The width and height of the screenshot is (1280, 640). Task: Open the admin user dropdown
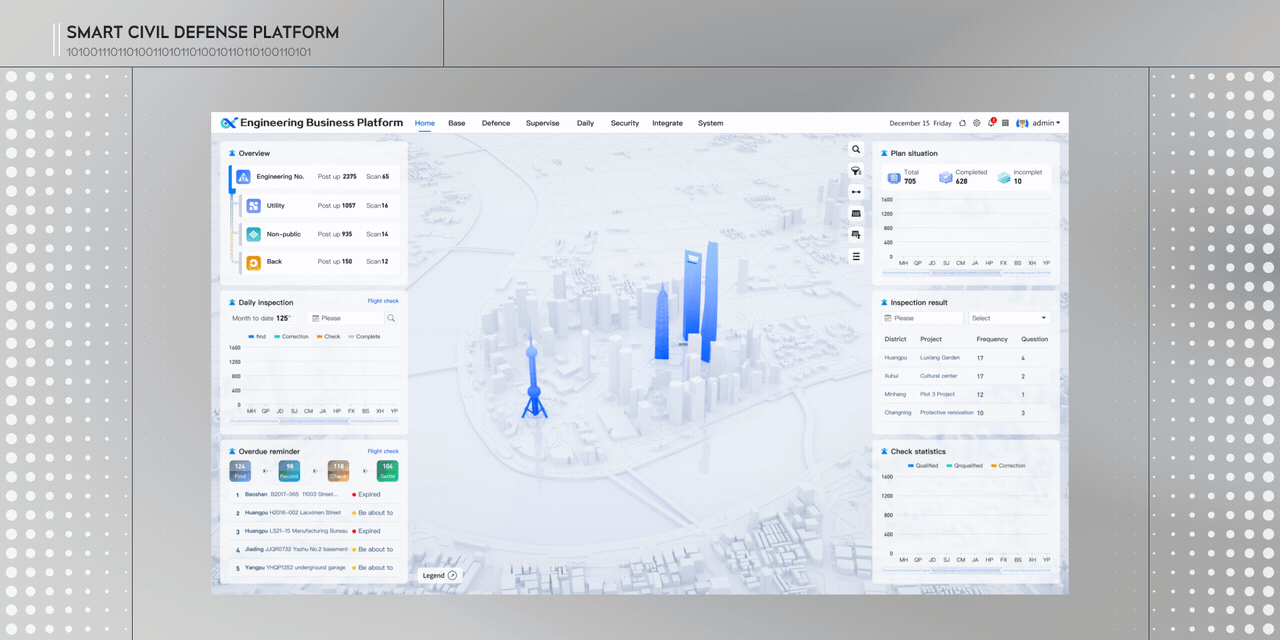pos(1046,123)
